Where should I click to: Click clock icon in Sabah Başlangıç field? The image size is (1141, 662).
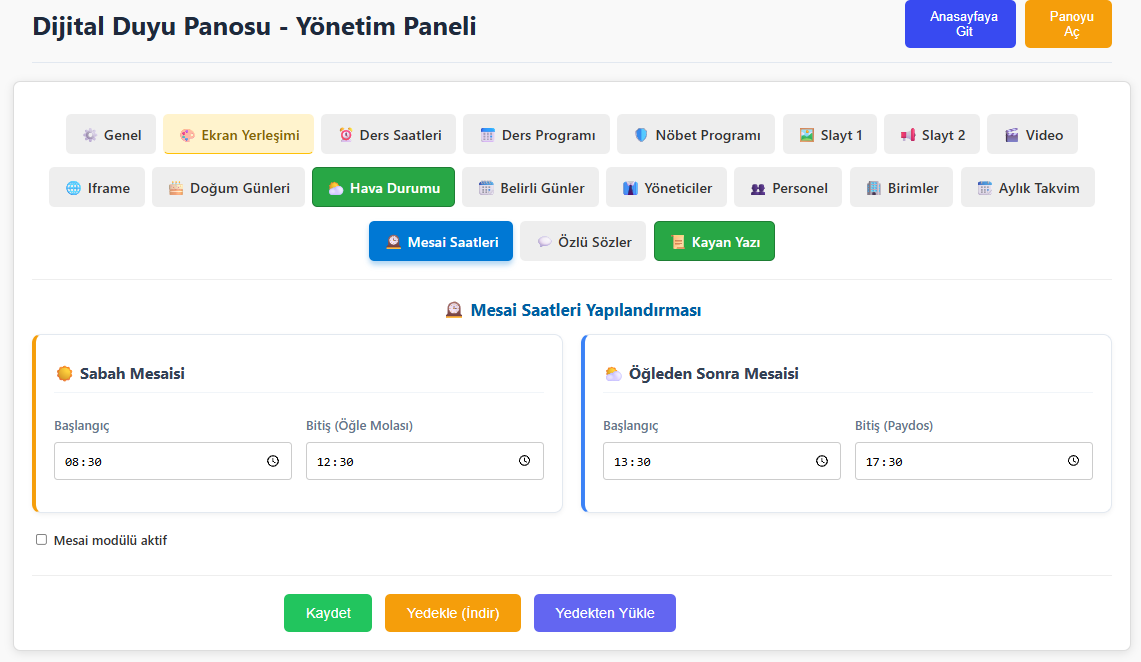click(x=273, y=461)
